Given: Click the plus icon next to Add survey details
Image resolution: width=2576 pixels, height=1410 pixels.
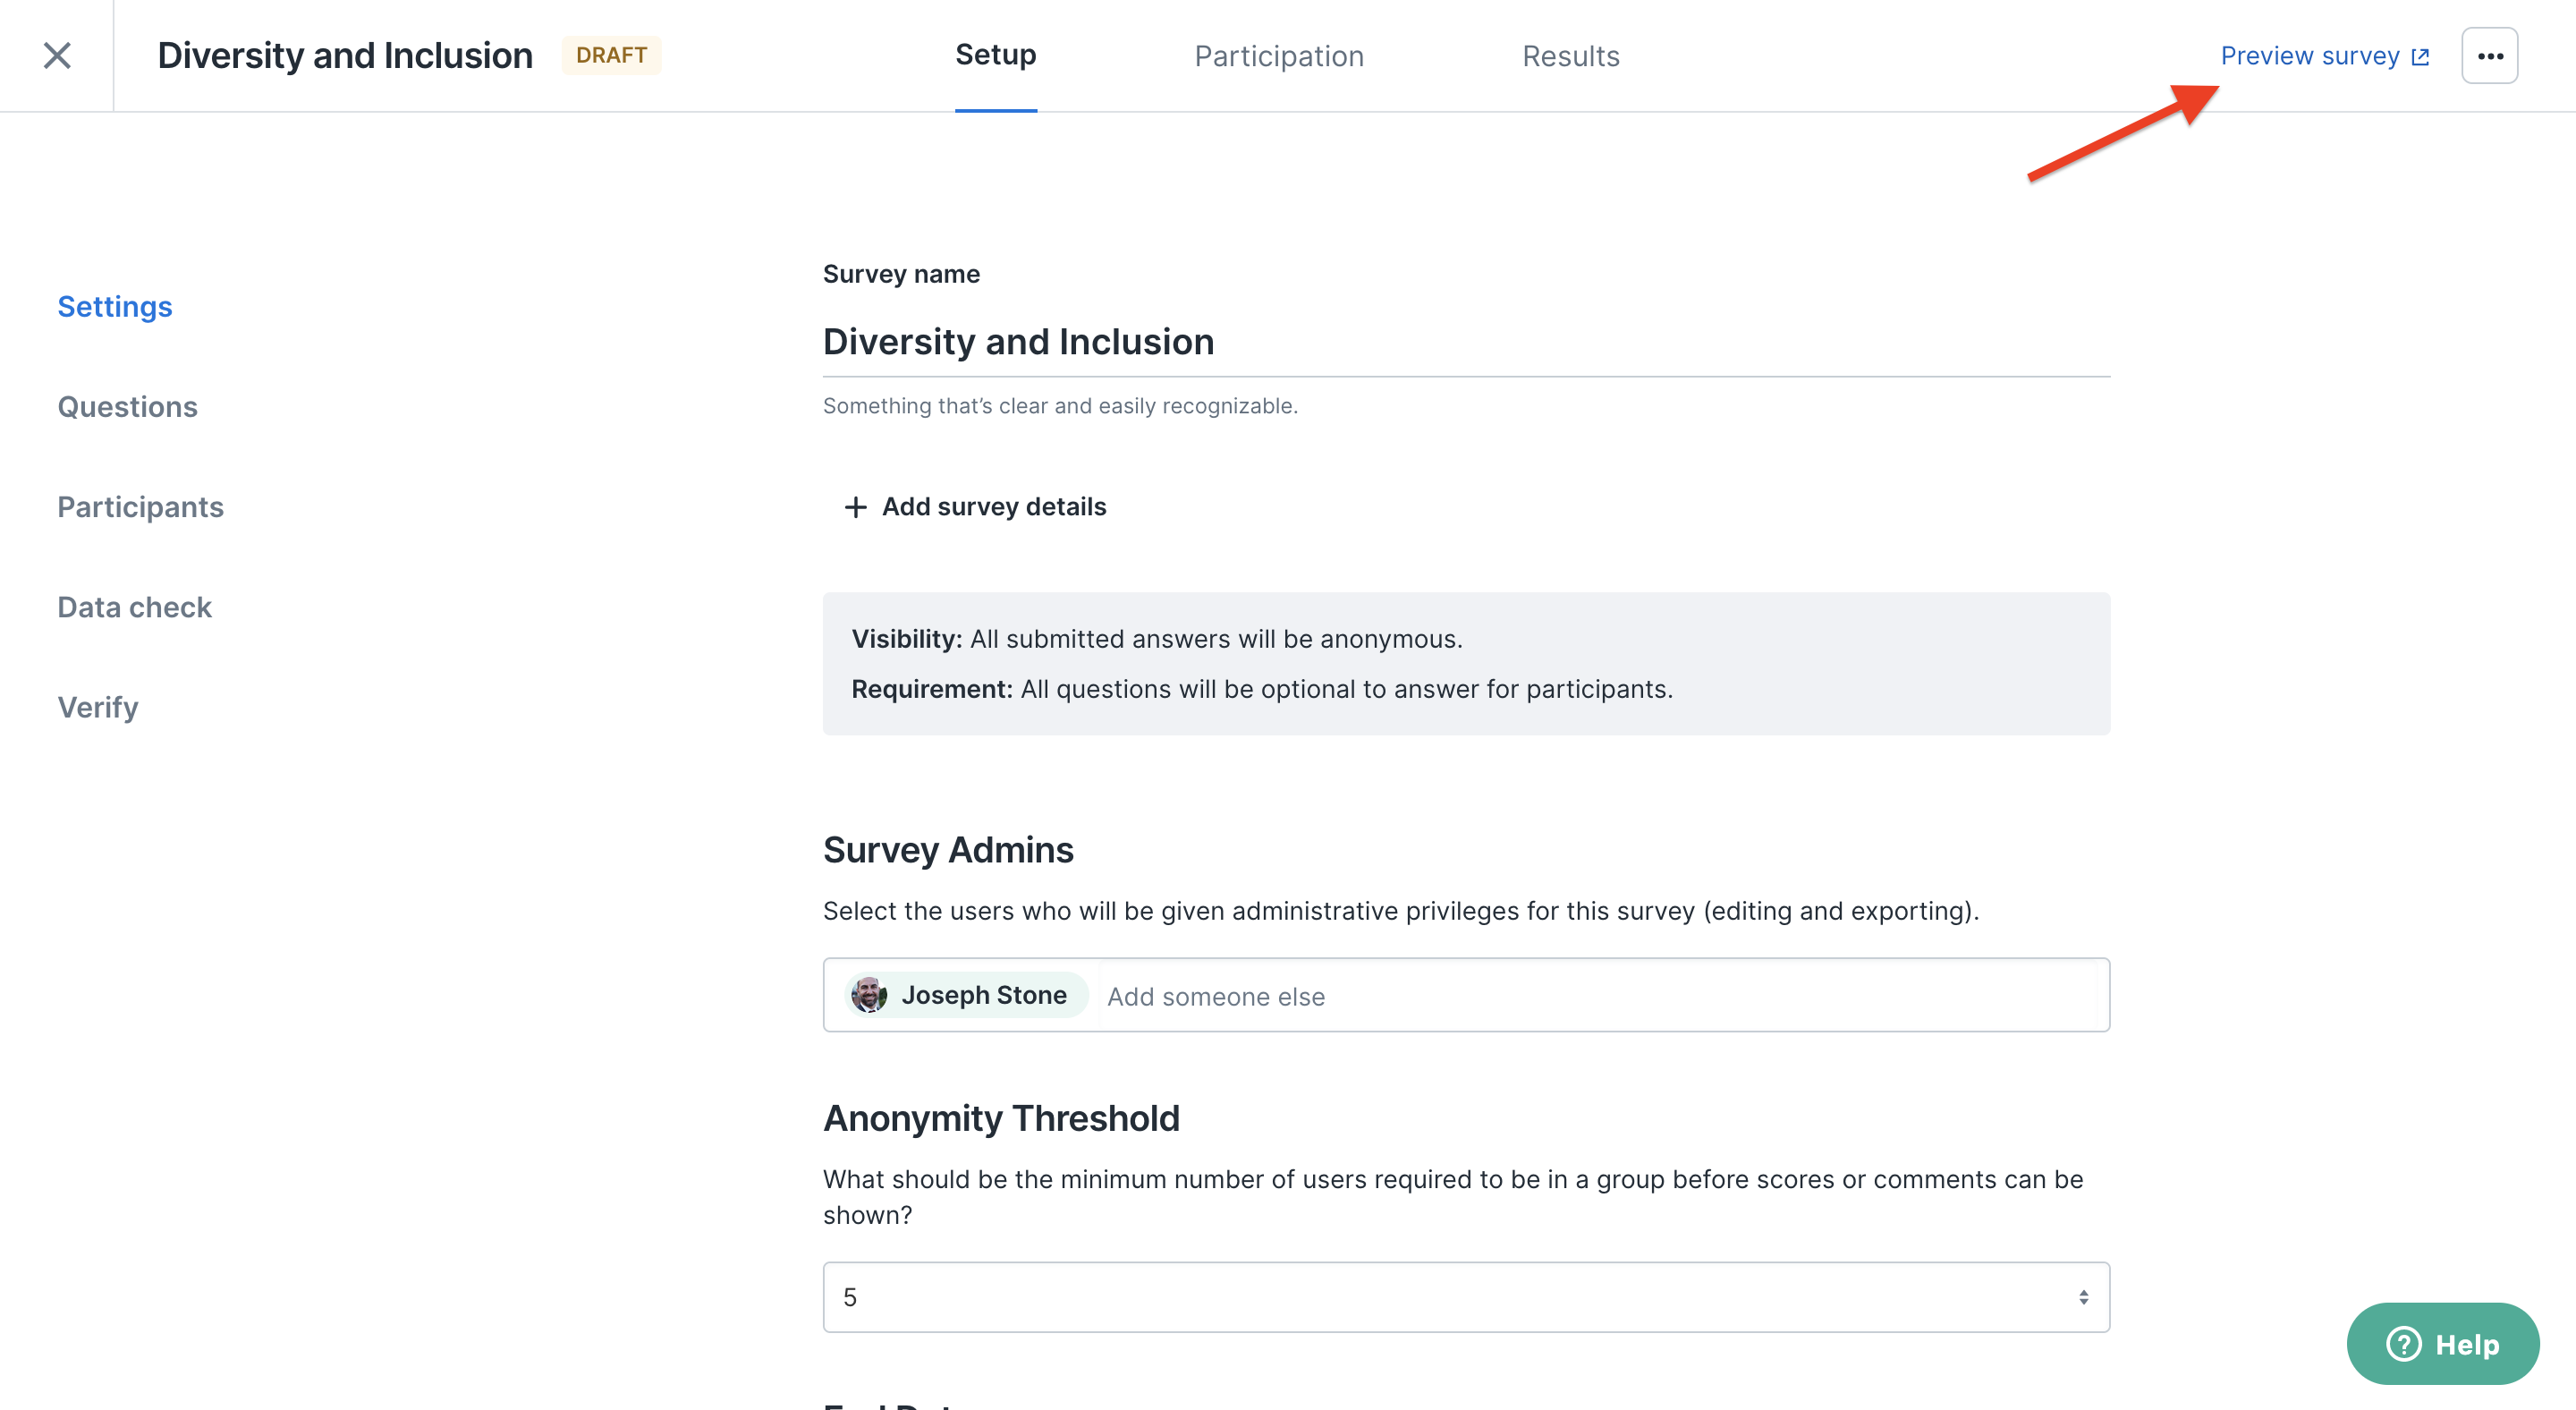Looking at the screenshot, I should point(855,507).
